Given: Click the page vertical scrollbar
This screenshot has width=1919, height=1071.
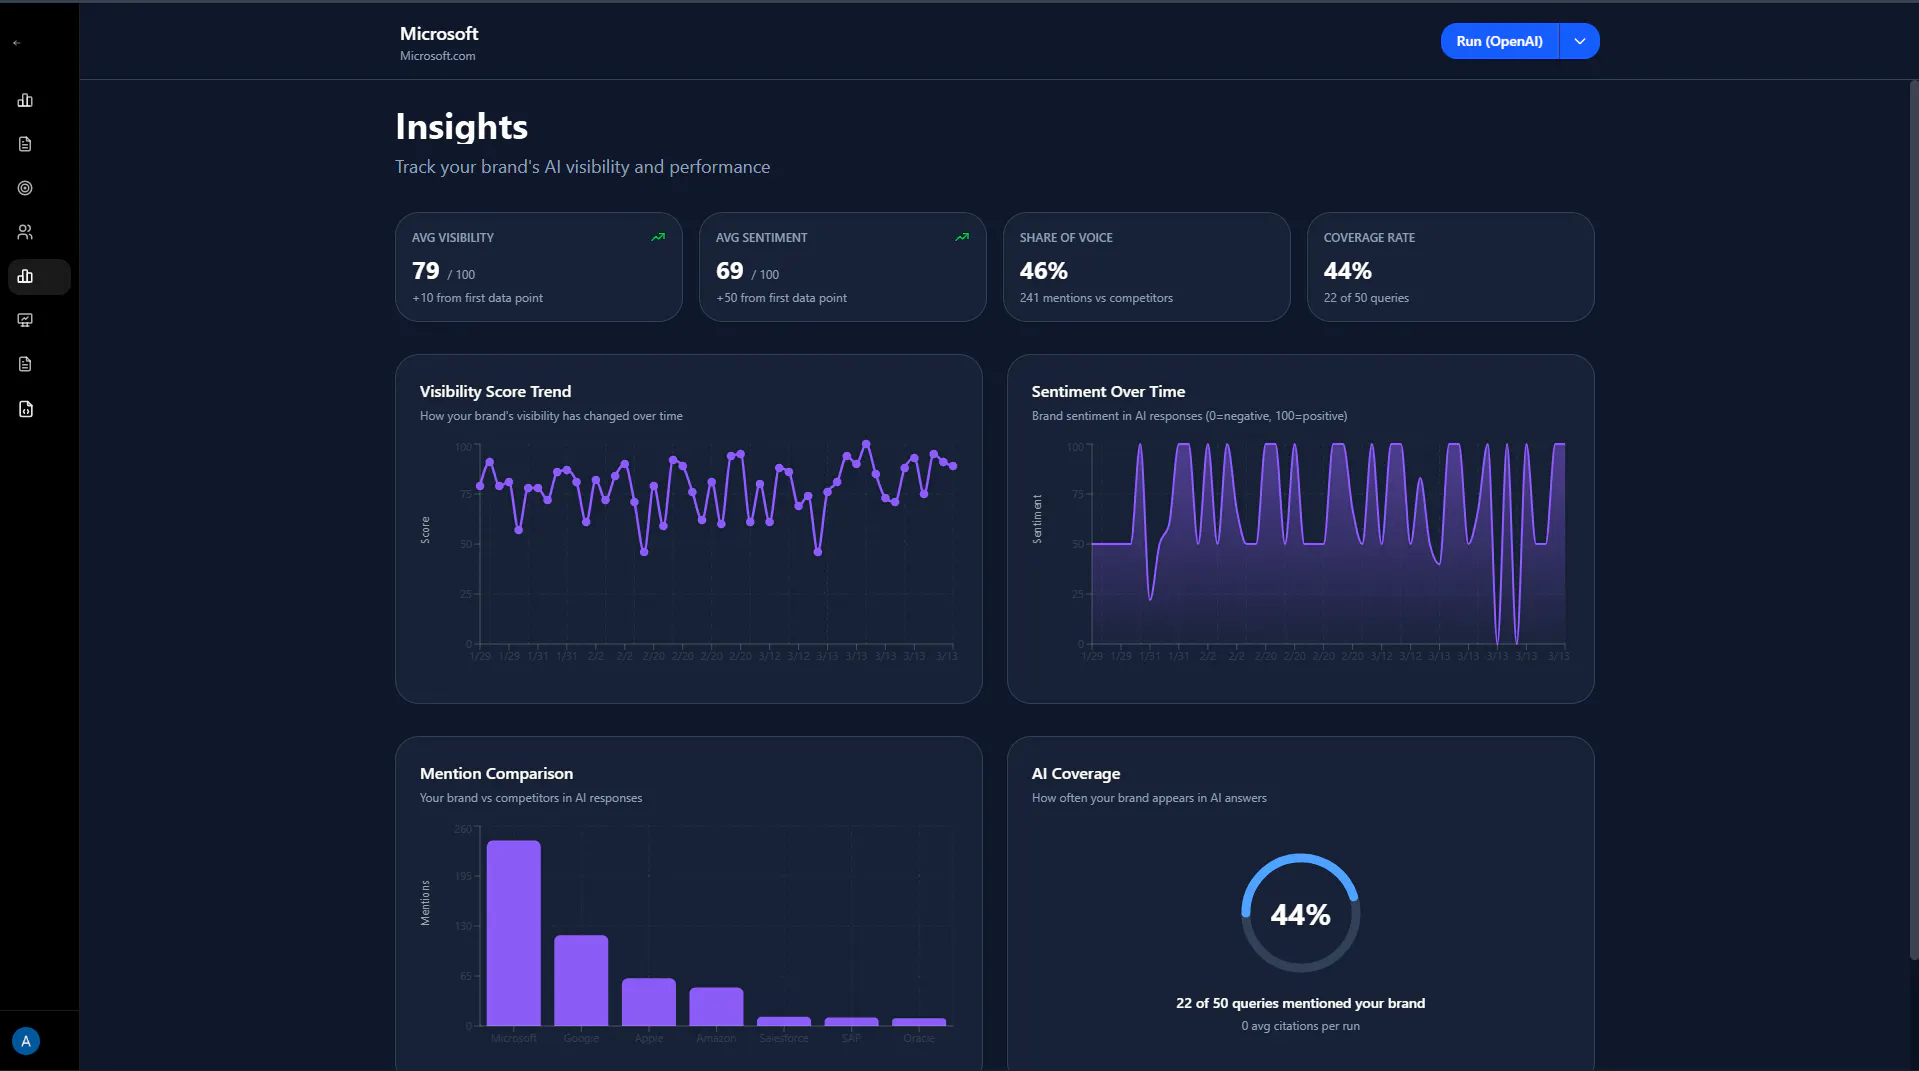Looking at the screenshot, I should pos(1913,520).
